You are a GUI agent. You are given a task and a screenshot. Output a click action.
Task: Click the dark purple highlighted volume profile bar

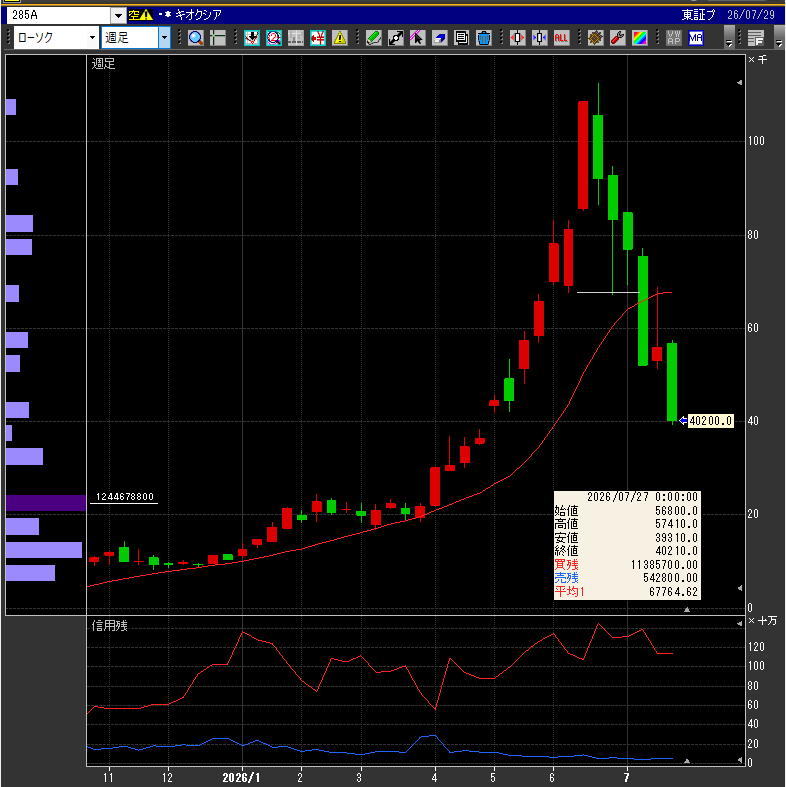[x=46, y=503]
